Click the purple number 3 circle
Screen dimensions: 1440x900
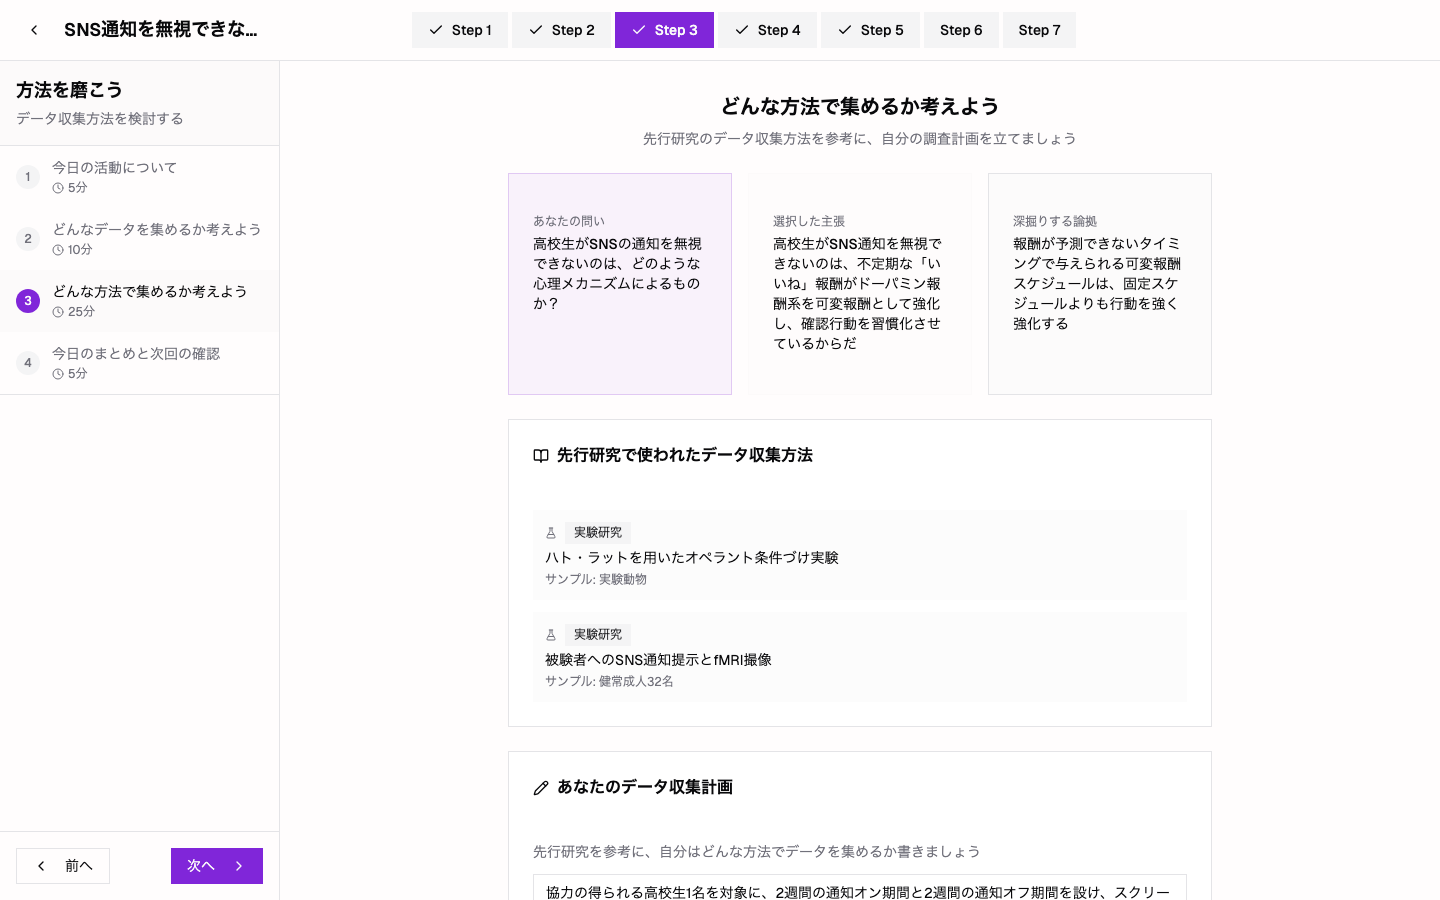(x=28, y=301)
